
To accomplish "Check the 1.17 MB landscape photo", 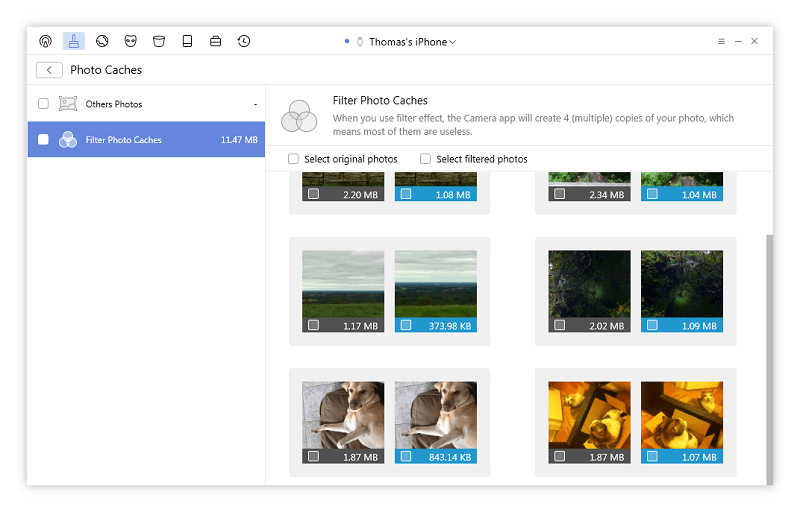I will tap(313, 325).
